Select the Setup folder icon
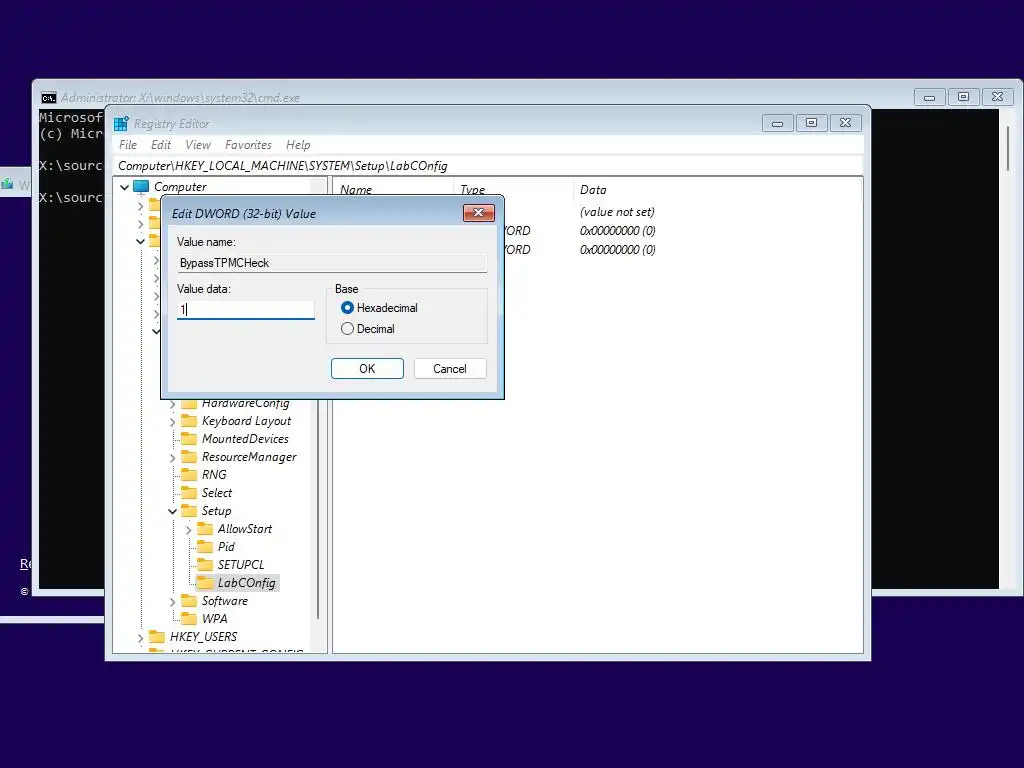This screenshot has height=768, width=1024. (189, 510)
